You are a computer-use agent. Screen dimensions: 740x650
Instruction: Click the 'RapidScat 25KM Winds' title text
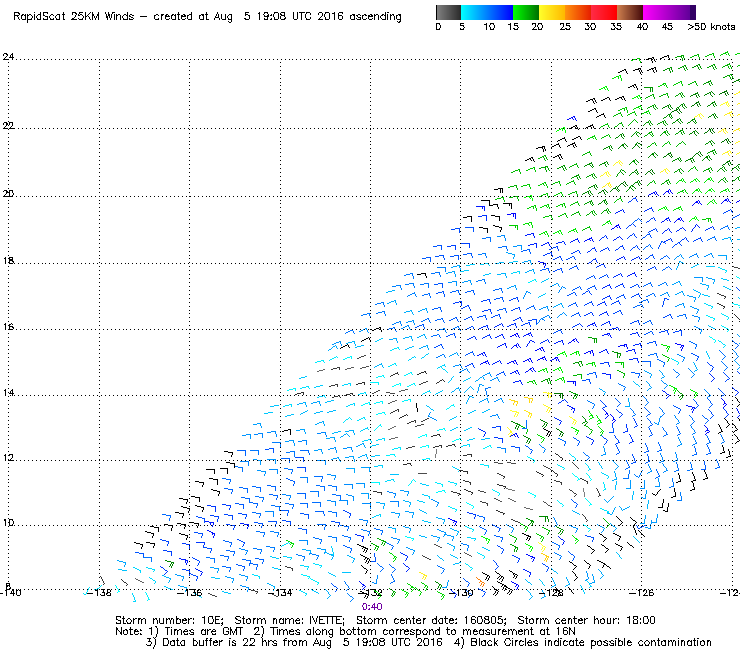[x=74, y=17]
